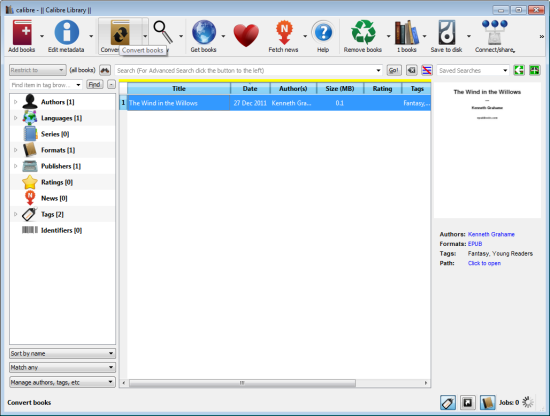
Task: Open Remove books dropdown arrow
Action: [x=388, y=36]
